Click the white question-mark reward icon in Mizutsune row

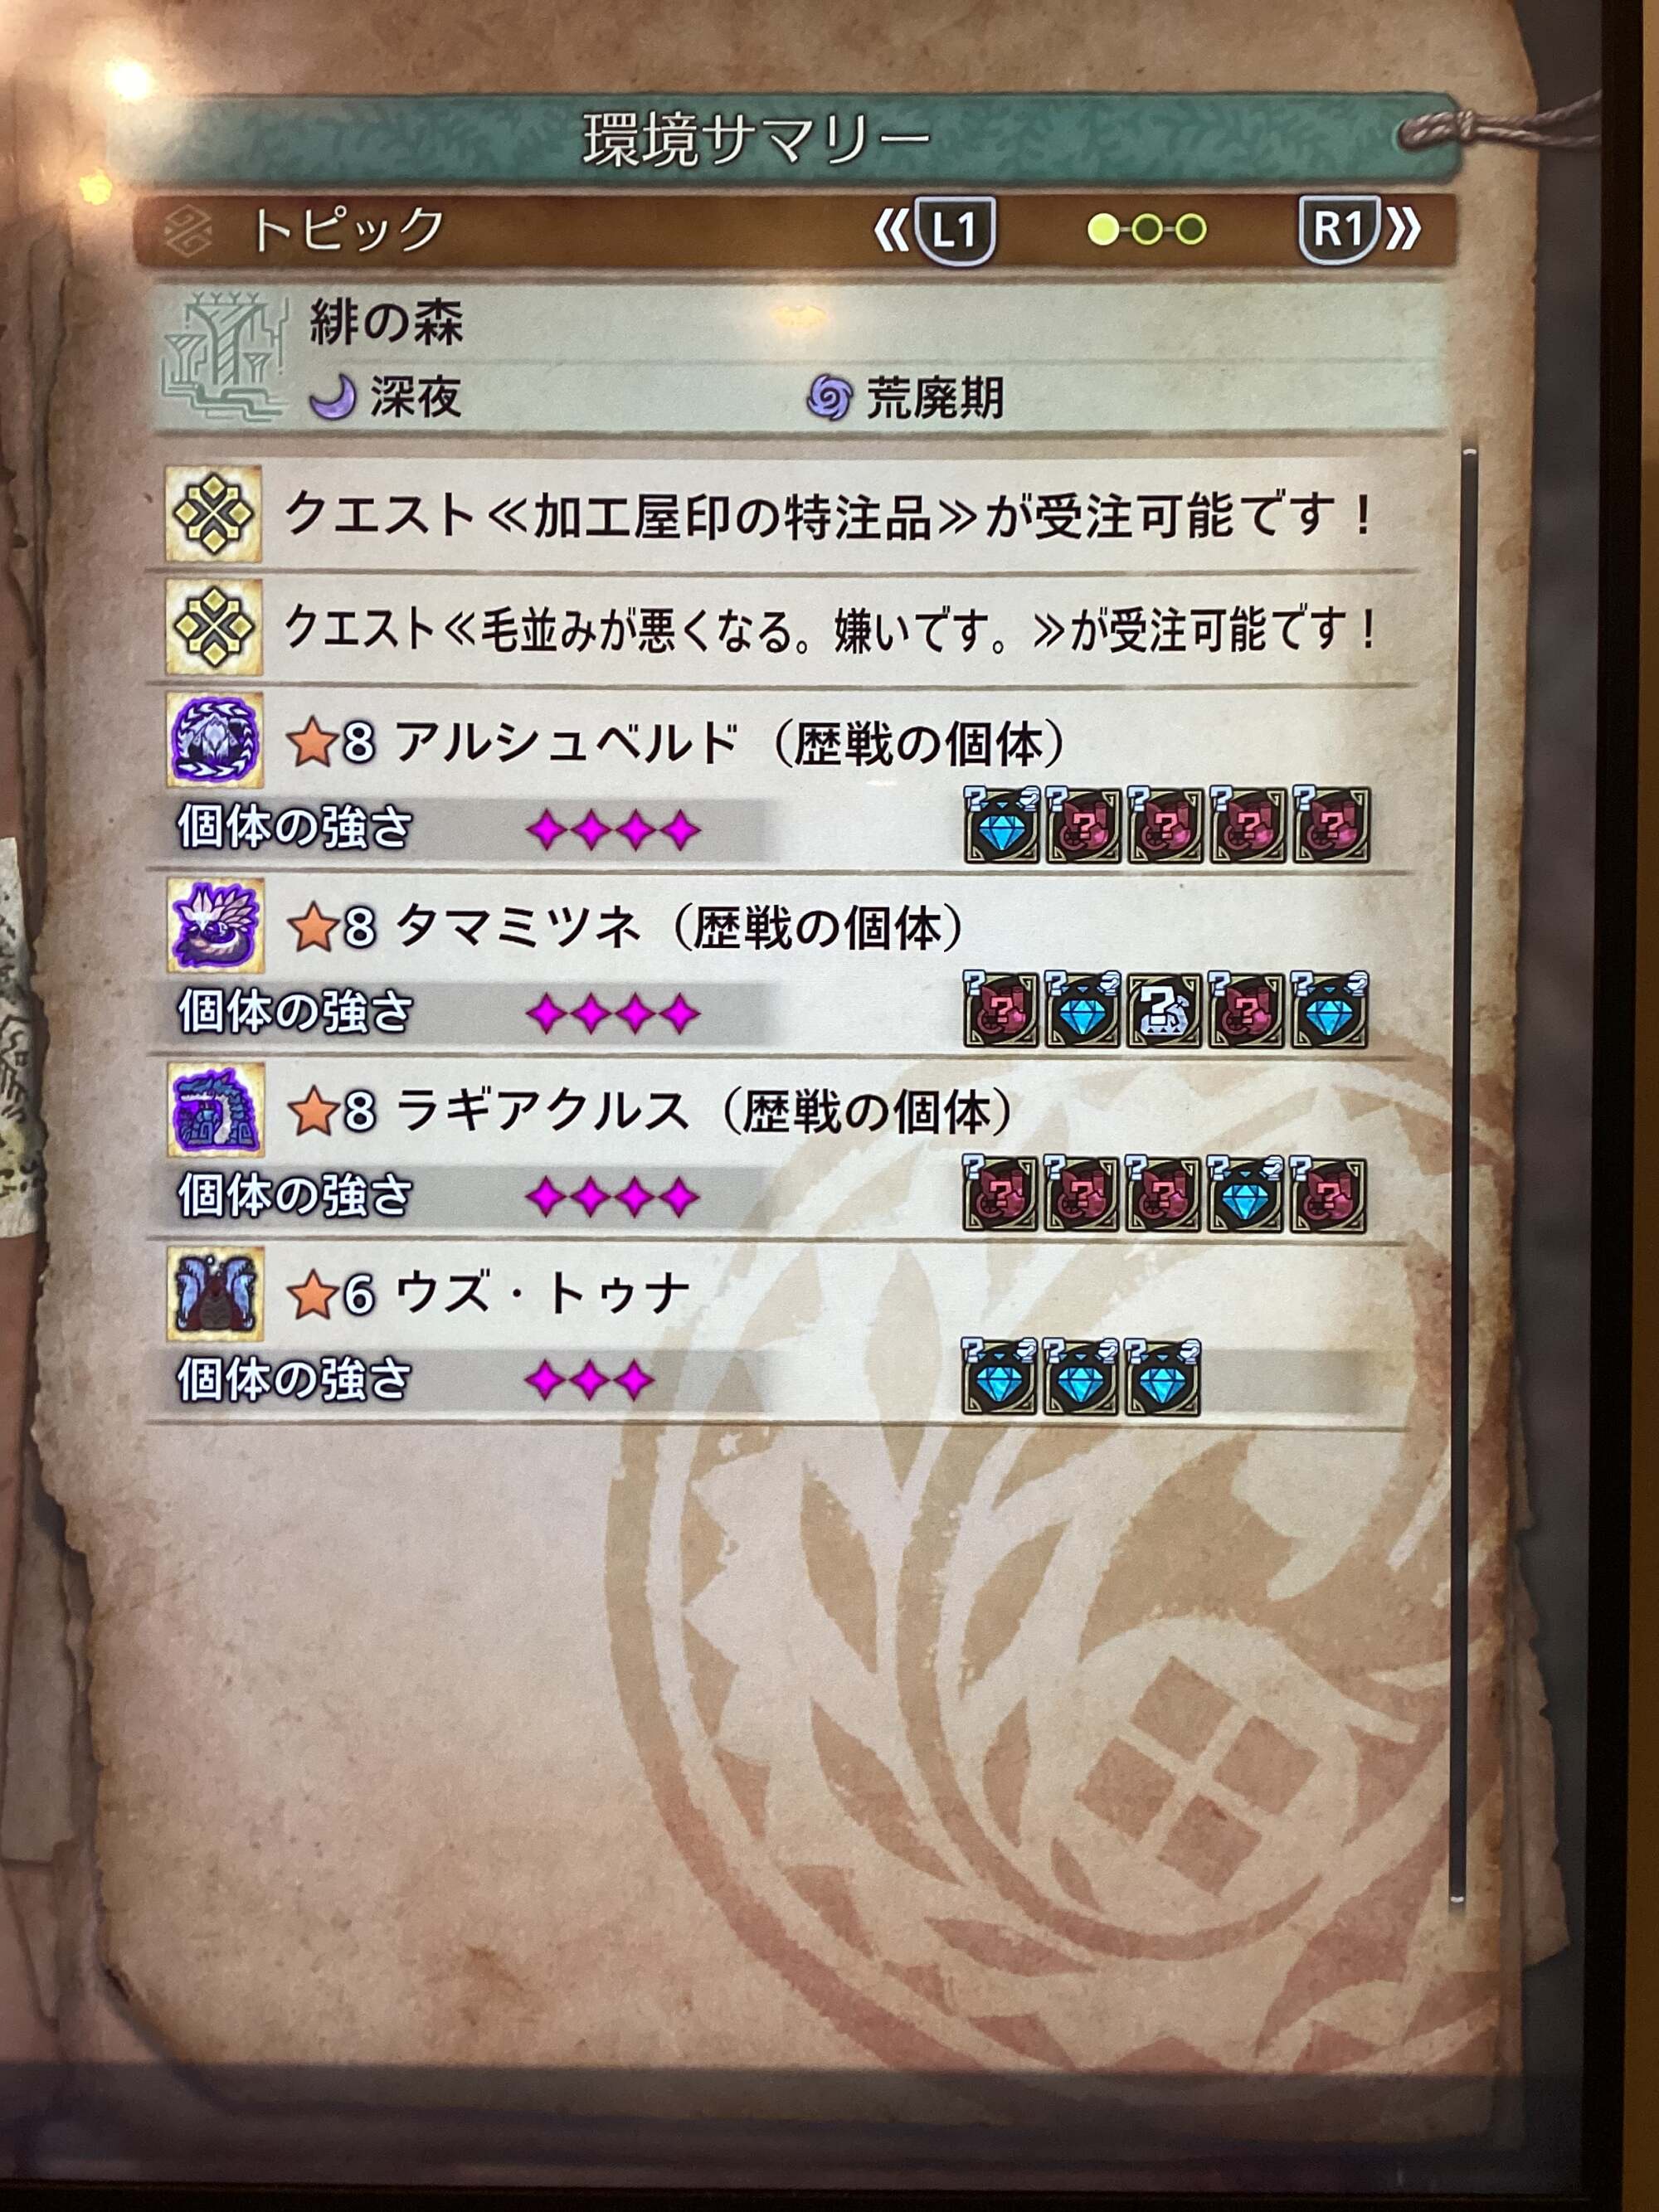click(1165, 1011)
